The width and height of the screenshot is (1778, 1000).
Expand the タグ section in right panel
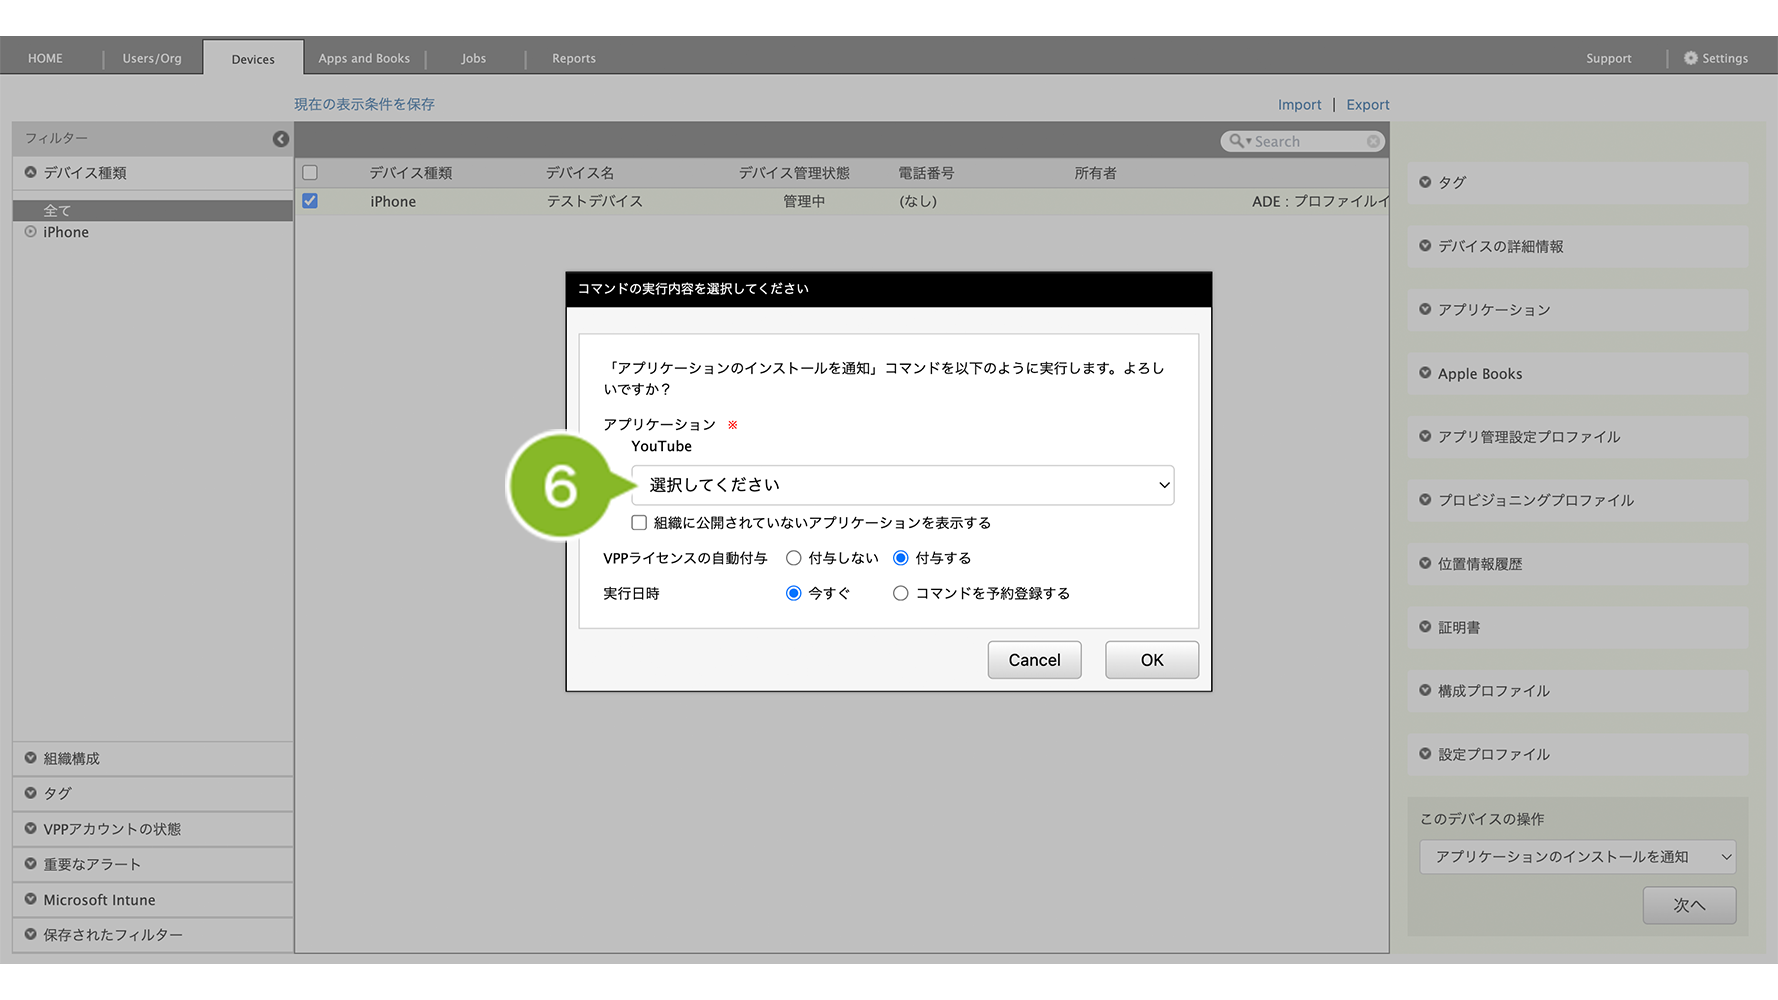click(1425, 182)
